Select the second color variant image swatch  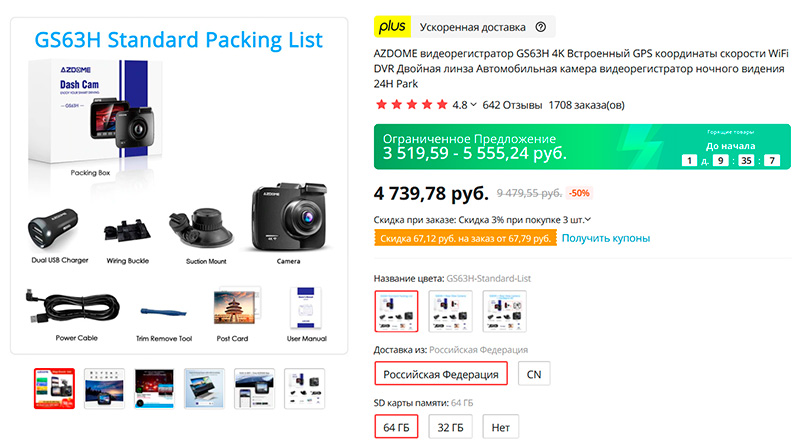[x=450, y=311]
